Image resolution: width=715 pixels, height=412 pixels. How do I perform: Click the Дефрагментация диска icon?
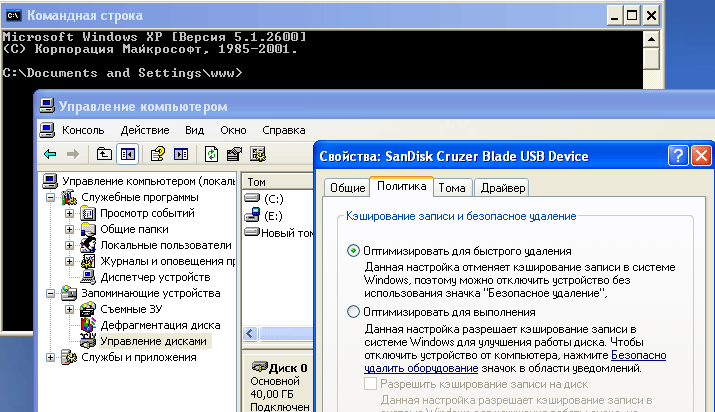click(88, 325)
